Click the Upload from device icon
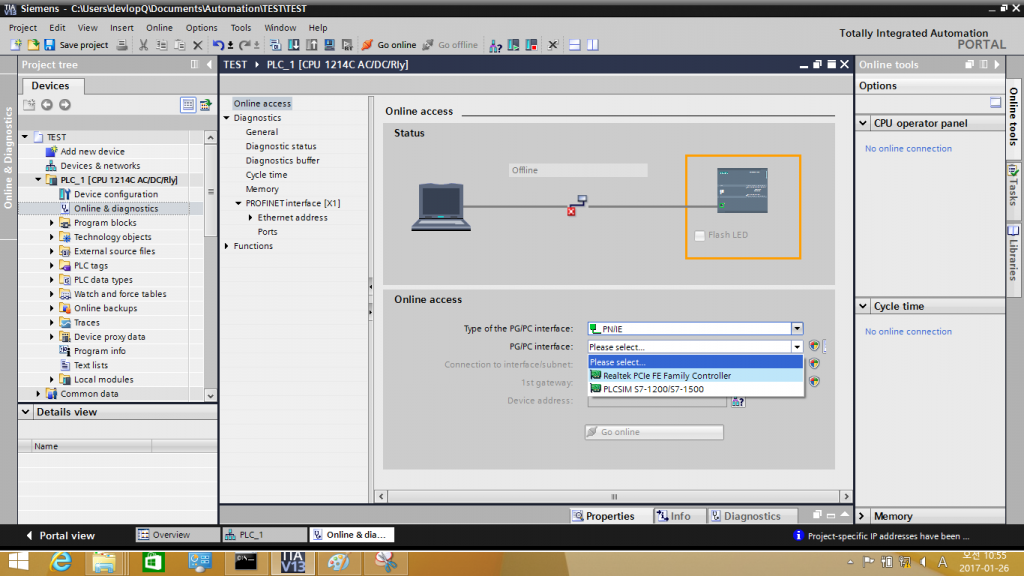 pyautogui.click(x=312, y=45)
